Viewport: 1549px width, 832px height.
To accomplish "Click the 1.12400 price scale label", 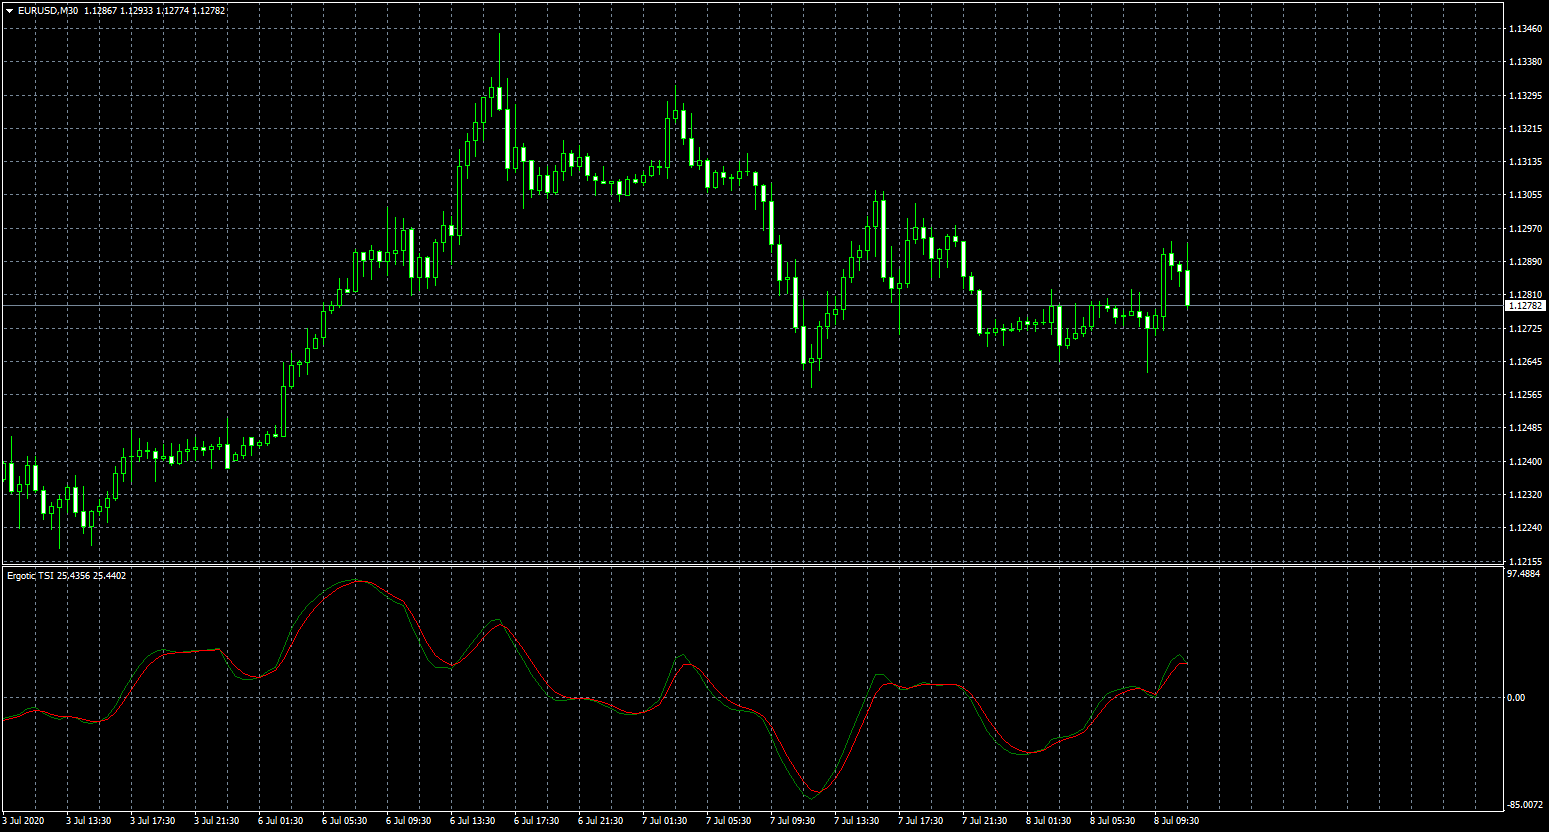I will tap(1525, 462).
